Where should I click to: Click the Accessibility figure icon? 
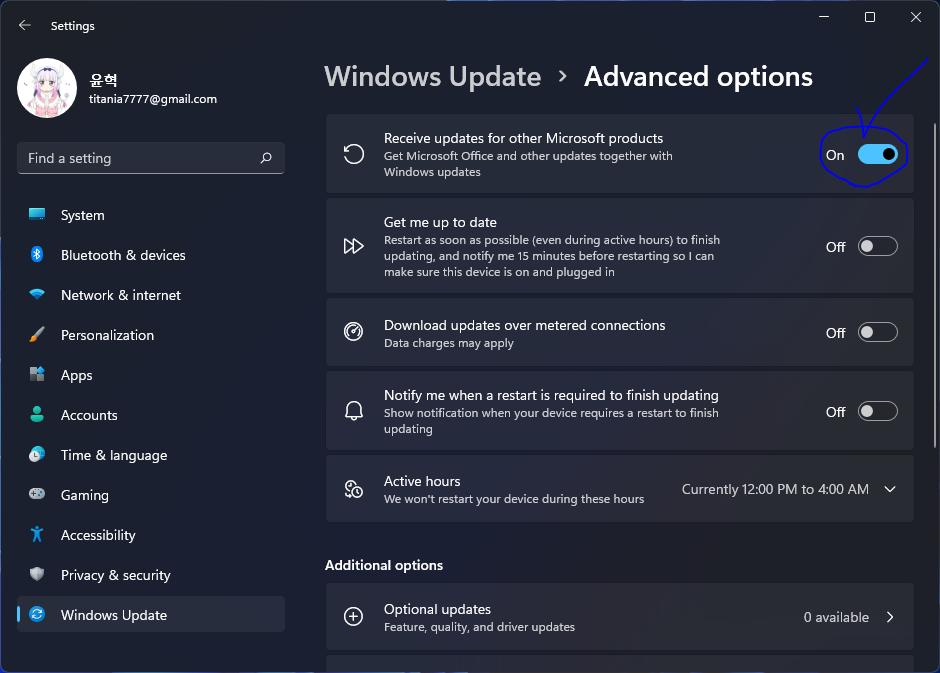point(37,534)
